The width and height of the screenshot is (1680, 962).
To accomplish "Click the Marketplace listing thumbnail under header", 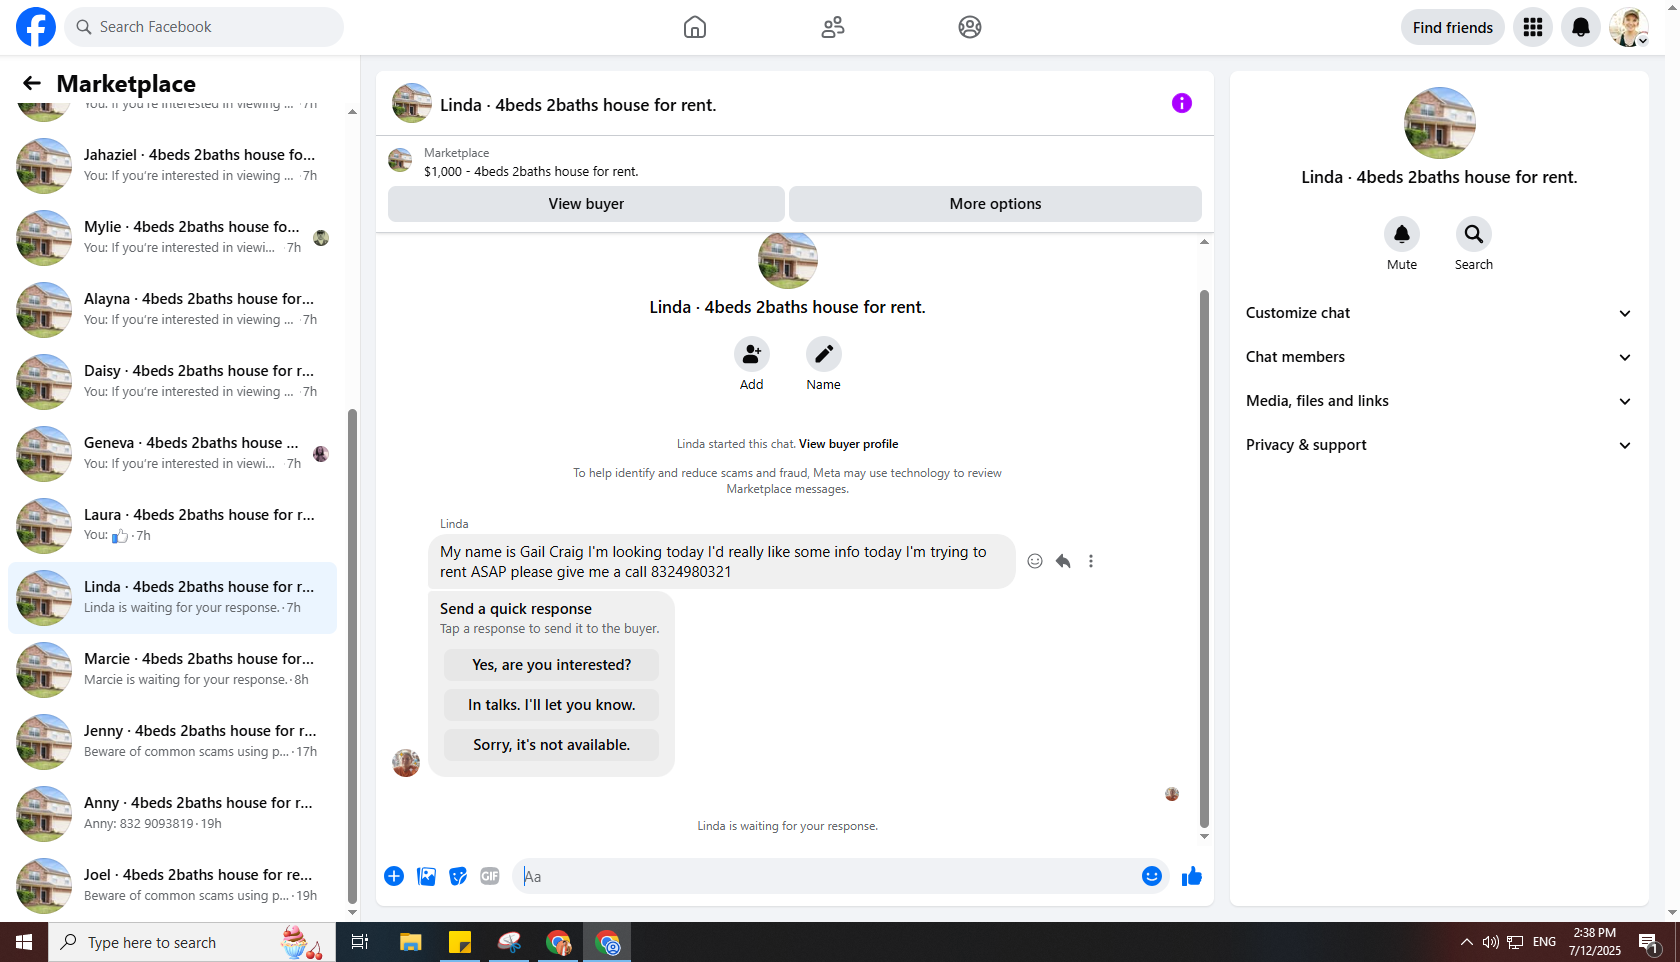I will pyautogui.click(x=400, y=160).
